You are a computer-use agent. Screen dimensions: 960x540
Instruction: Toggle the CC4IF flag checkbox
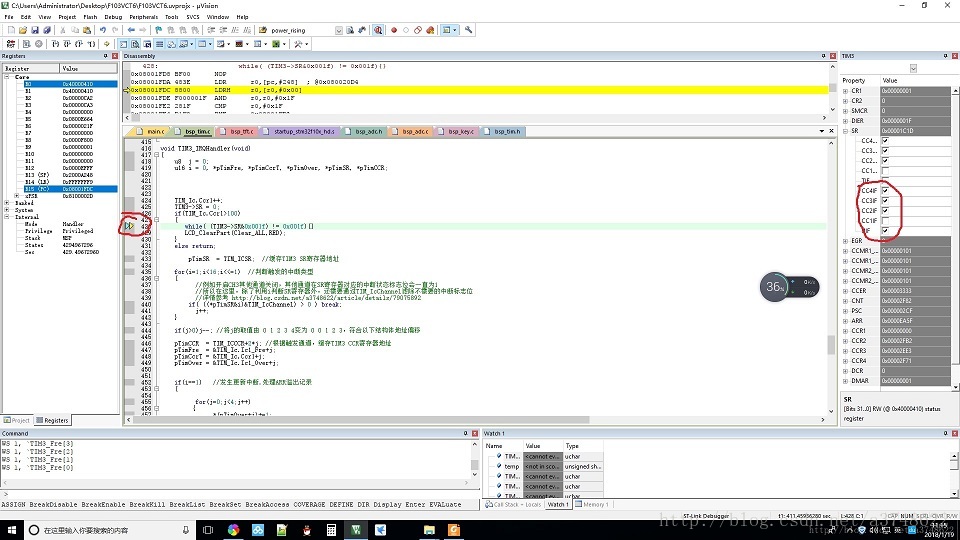(x=885, y=190)
